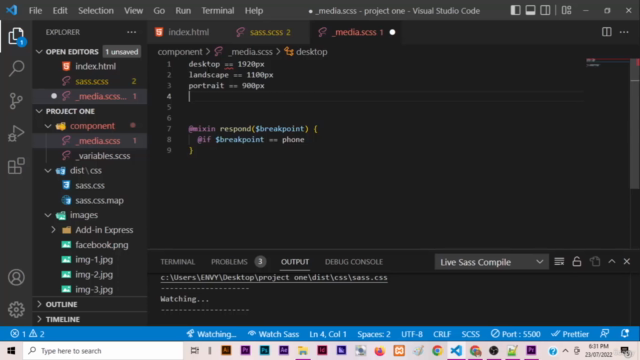
Task: Open the Selection menu
Action: 96,11
